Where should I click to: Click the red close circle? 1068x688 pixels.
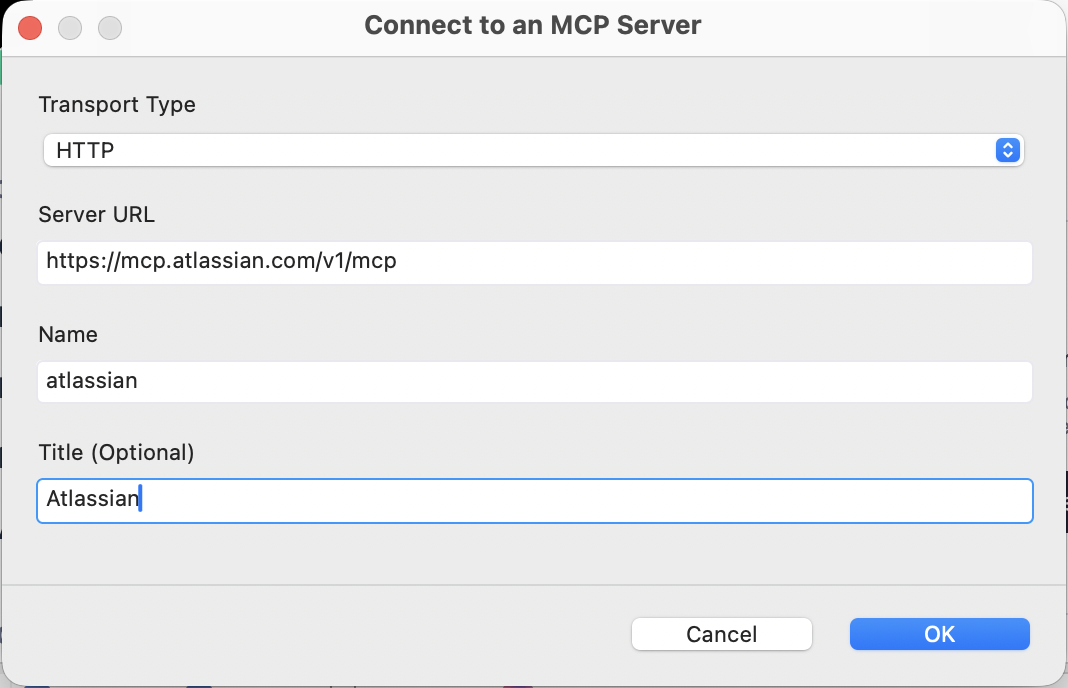[30, 27]
